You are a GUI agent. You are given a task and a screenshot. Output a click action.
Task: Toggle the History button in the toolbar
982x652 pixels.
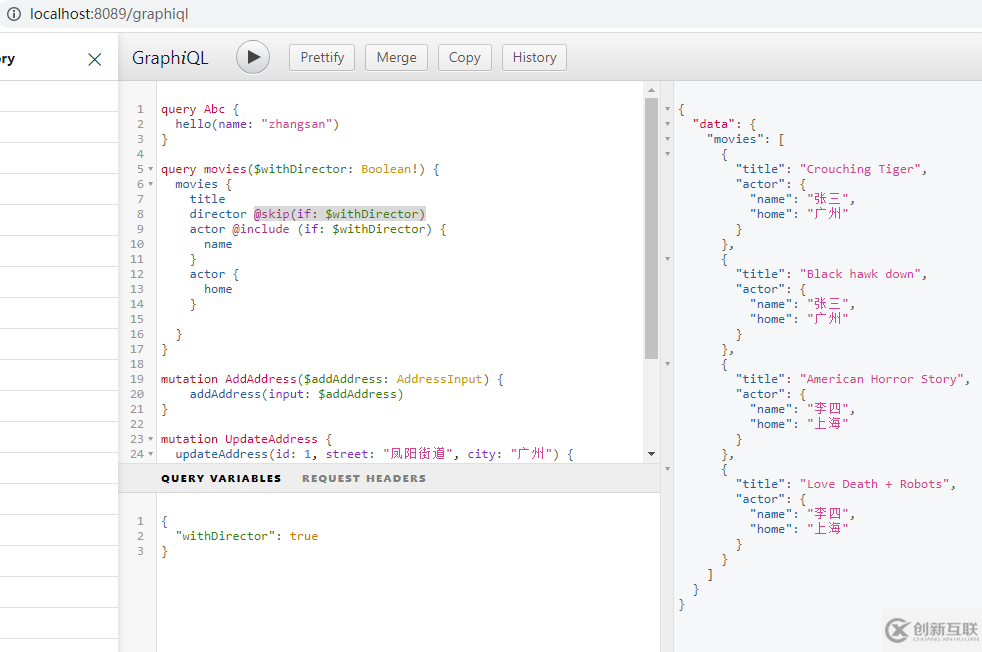(534, 57)
